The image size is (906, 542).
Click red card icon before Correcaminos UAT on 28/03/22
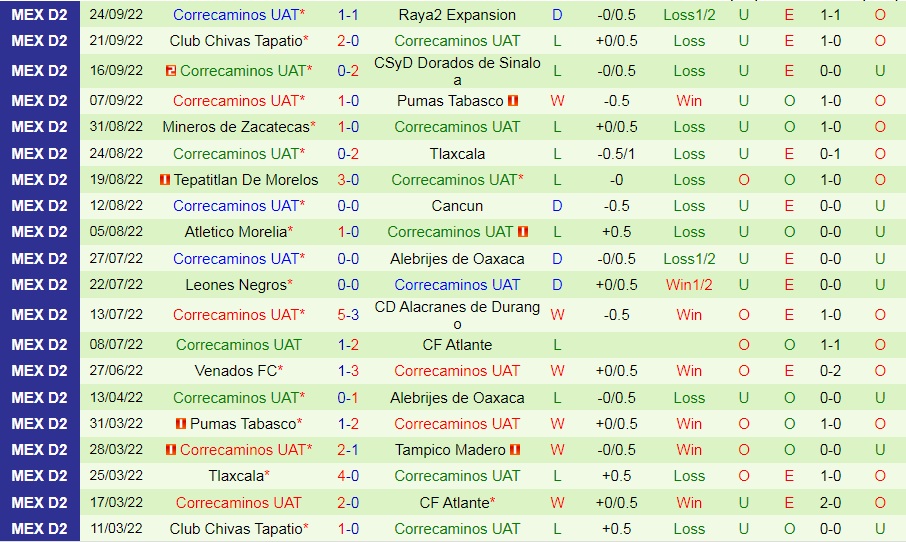click(171, 450)
